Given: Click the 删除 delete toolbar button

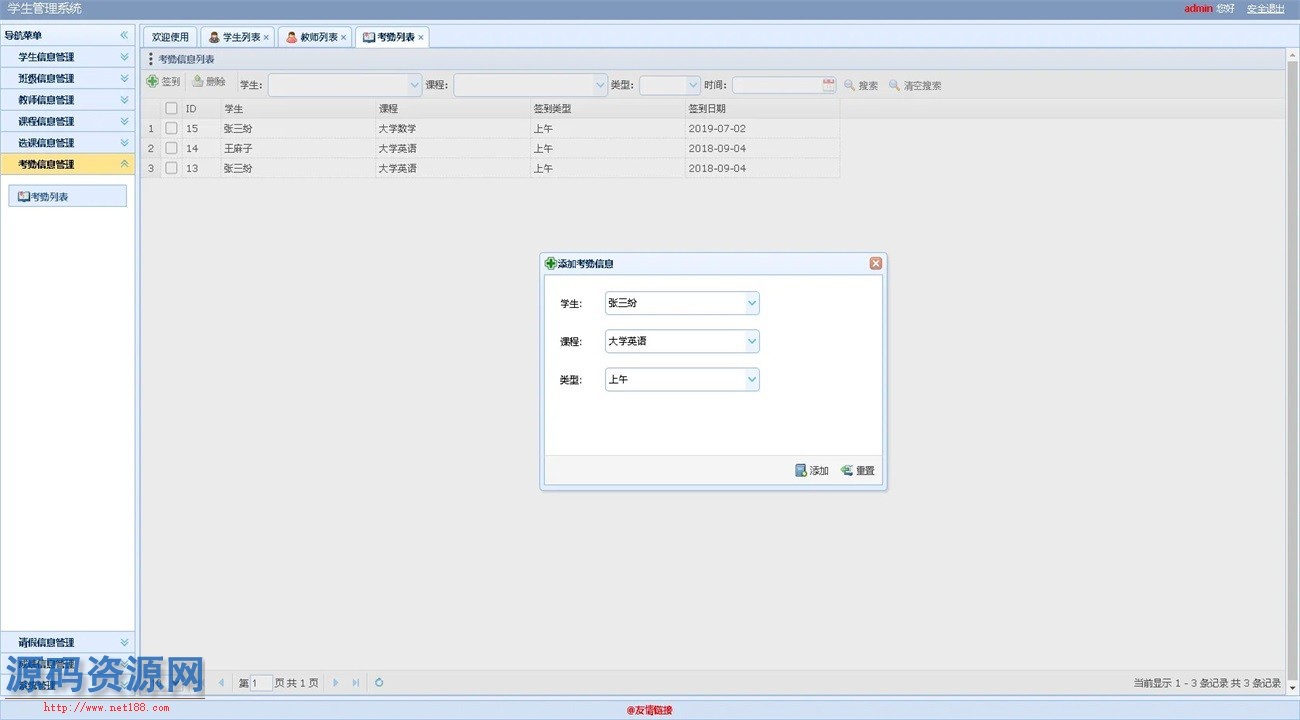Looking at the screenshot, I should (209, 83).
